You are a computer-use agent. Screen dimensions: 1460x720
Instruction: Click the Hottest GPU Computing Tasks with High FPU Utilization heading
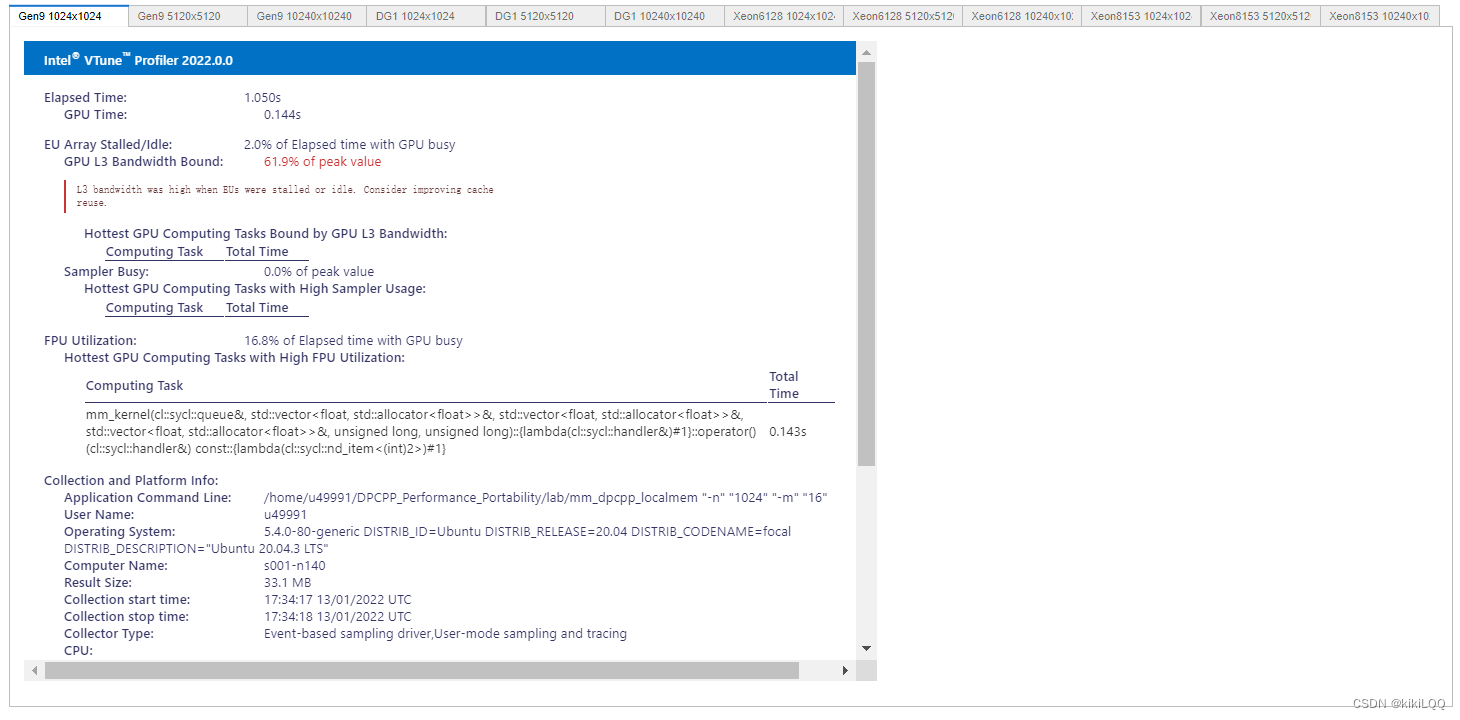[234, 358]
